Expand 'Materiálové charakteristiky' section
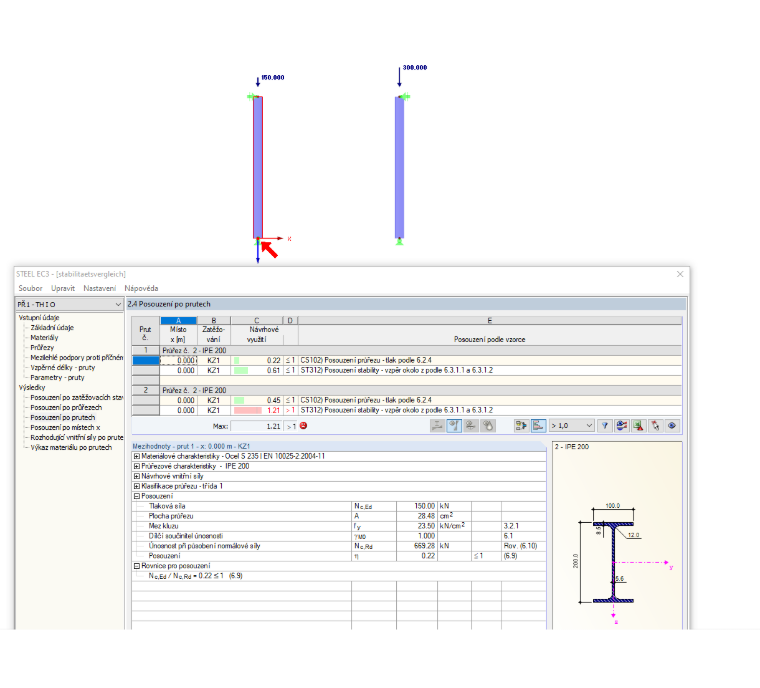This screenshot has height=688, width=760. (137, 456)
